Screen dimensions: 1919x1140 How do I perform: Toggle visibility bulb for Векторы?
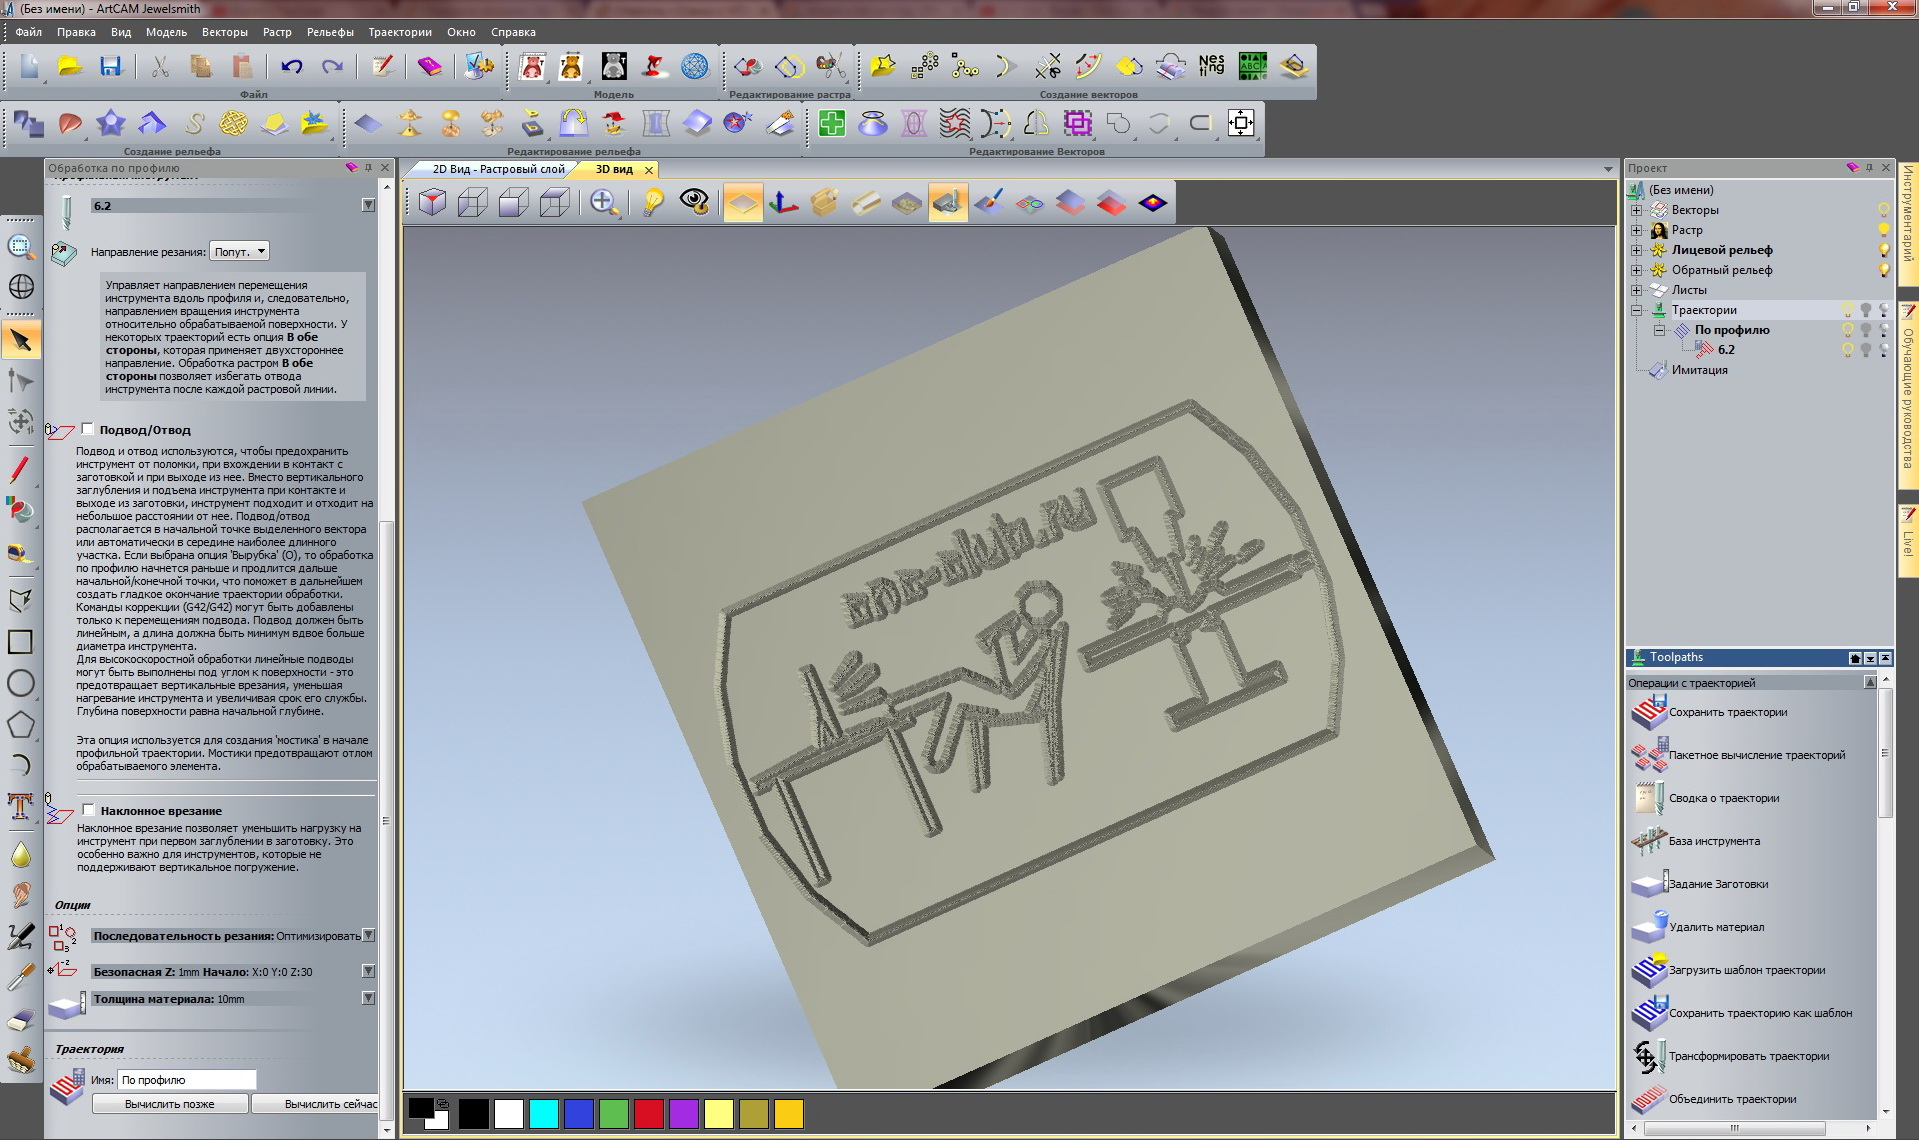coord(1884,210)
